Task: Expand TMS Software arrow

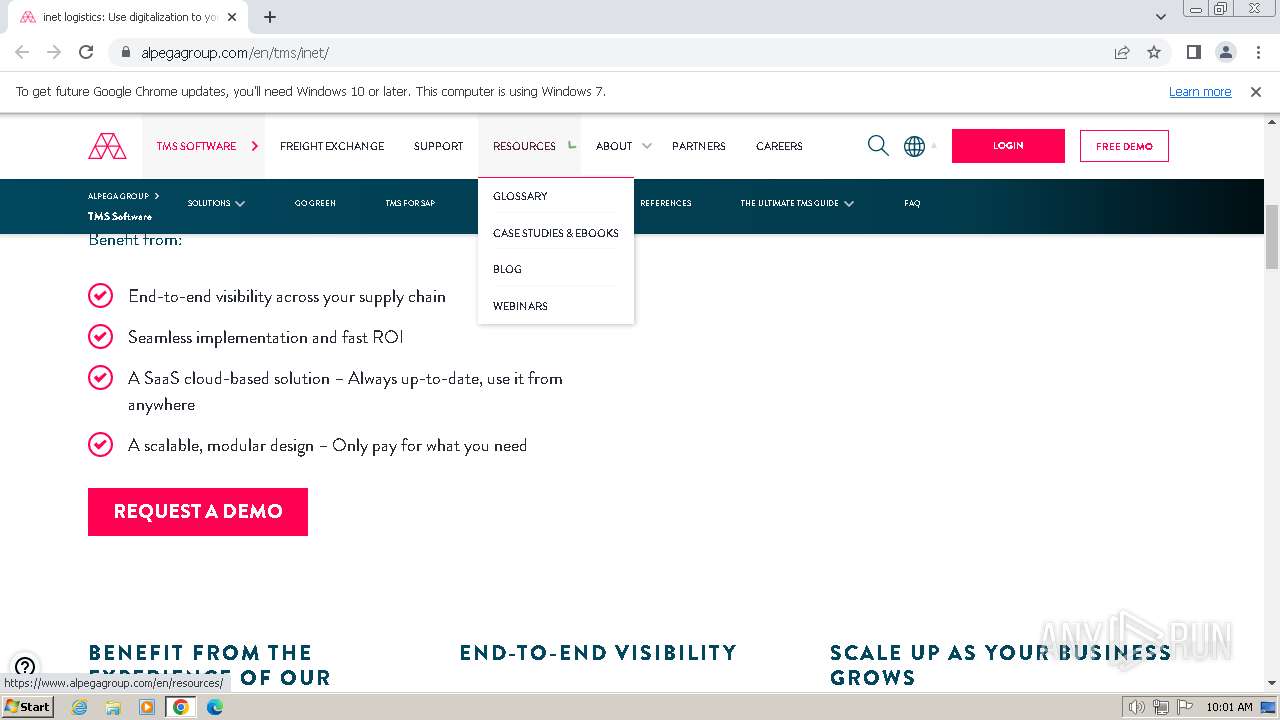Action: tap(255, 146)
